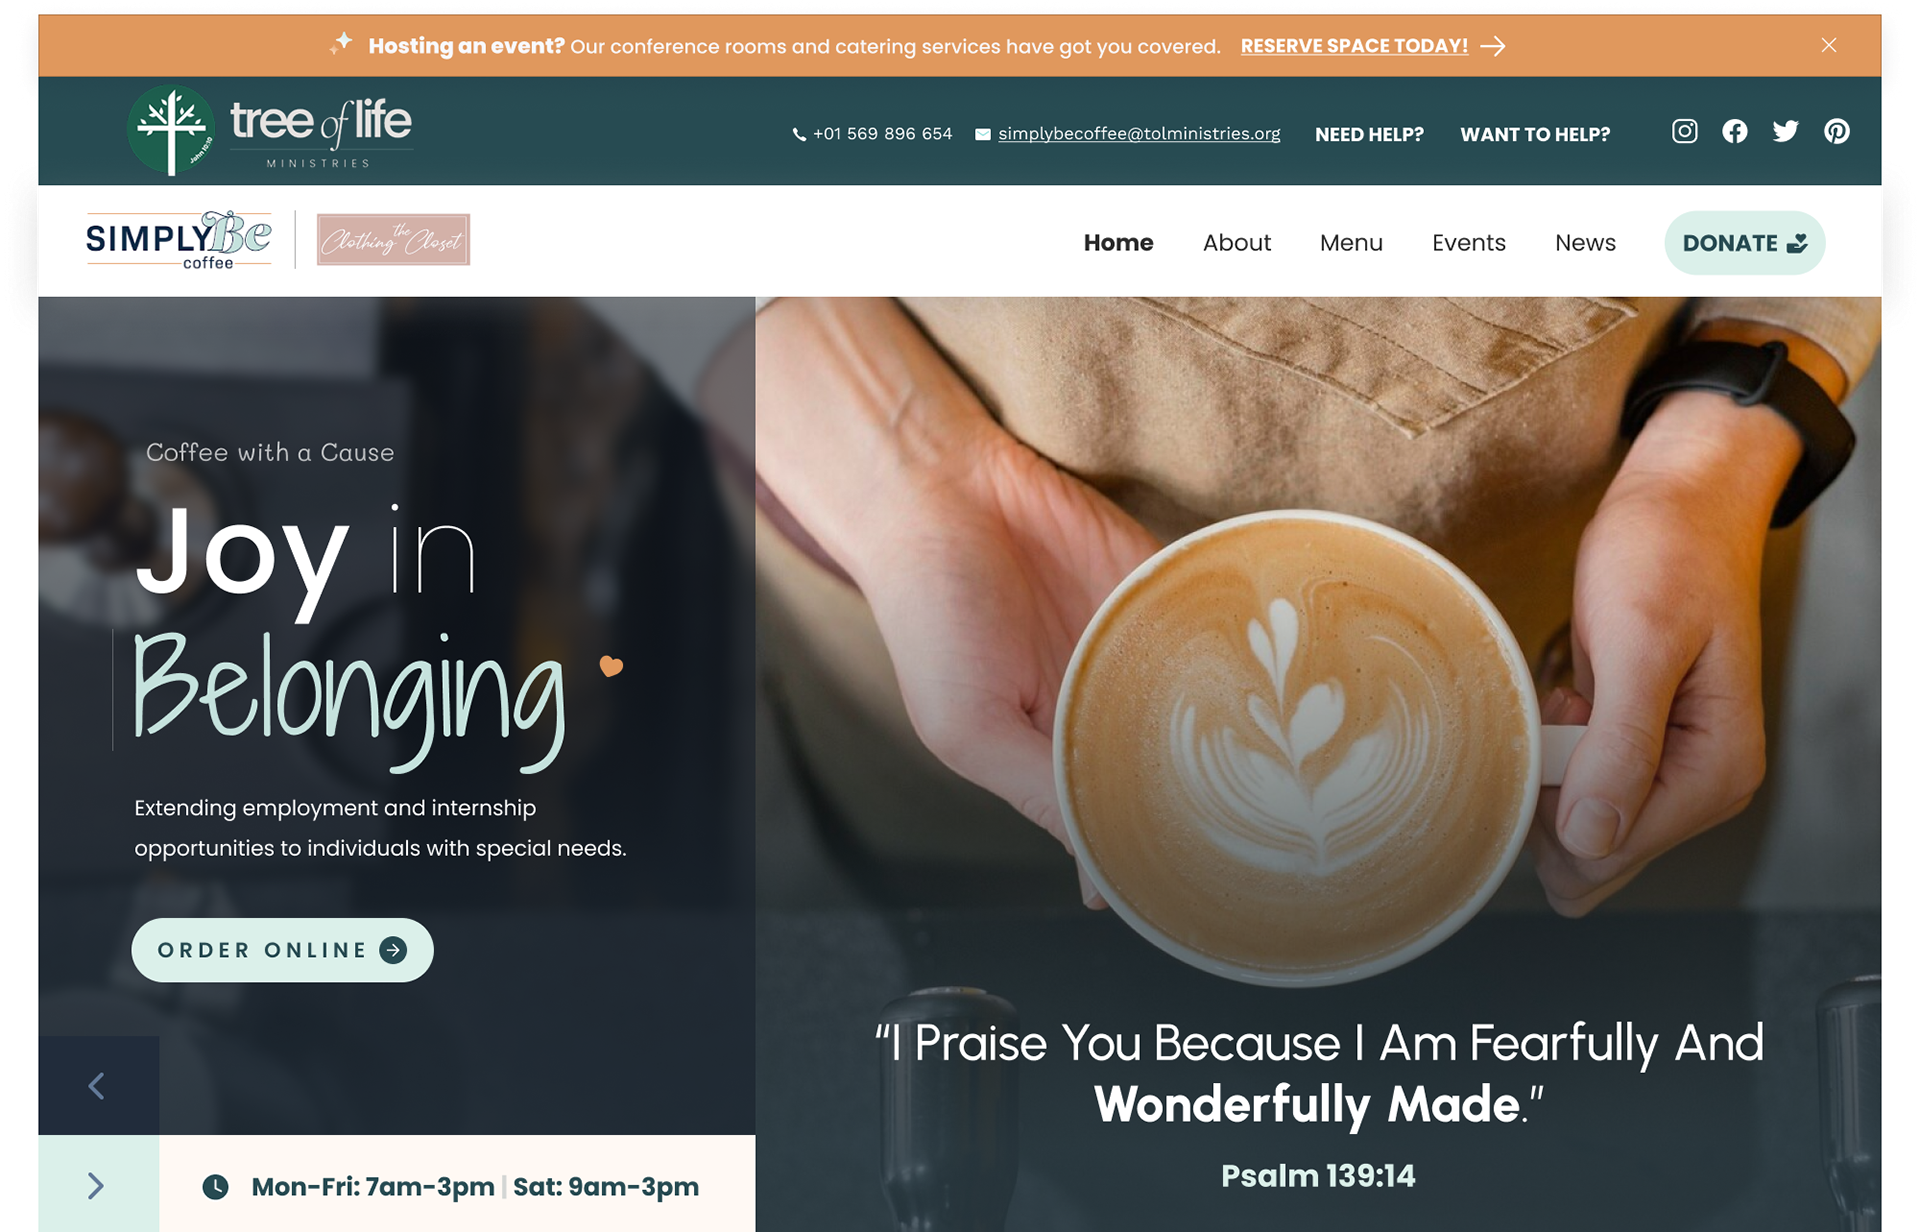The height and width of the screenshot is (1232, 1920).
Task: Dismiss the orange event banner
Action: [x=1829, y=45]
